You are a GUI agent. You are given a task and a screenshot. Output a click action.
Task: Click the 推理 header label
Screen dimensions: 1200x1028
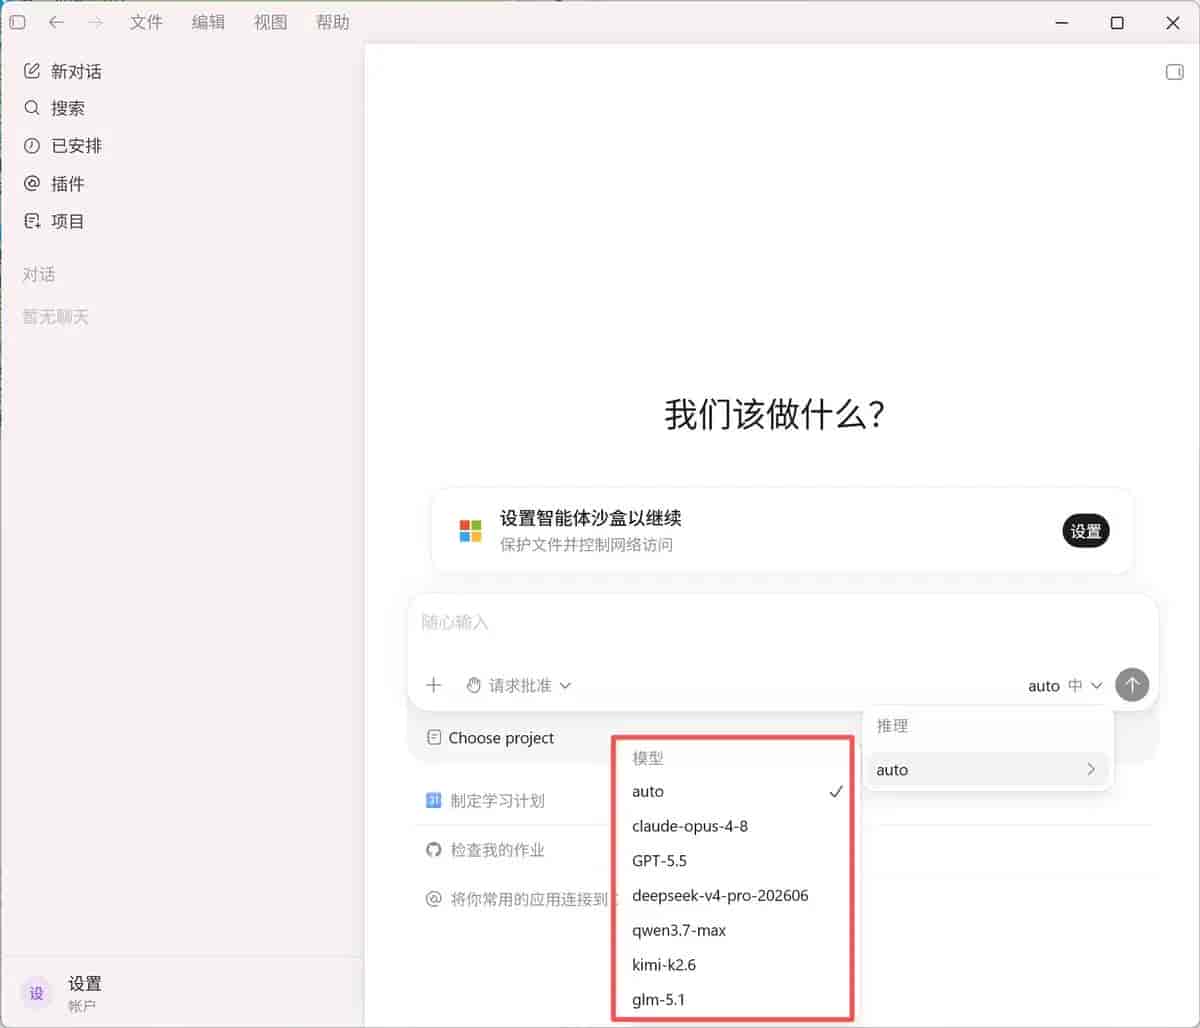point(893,726)
